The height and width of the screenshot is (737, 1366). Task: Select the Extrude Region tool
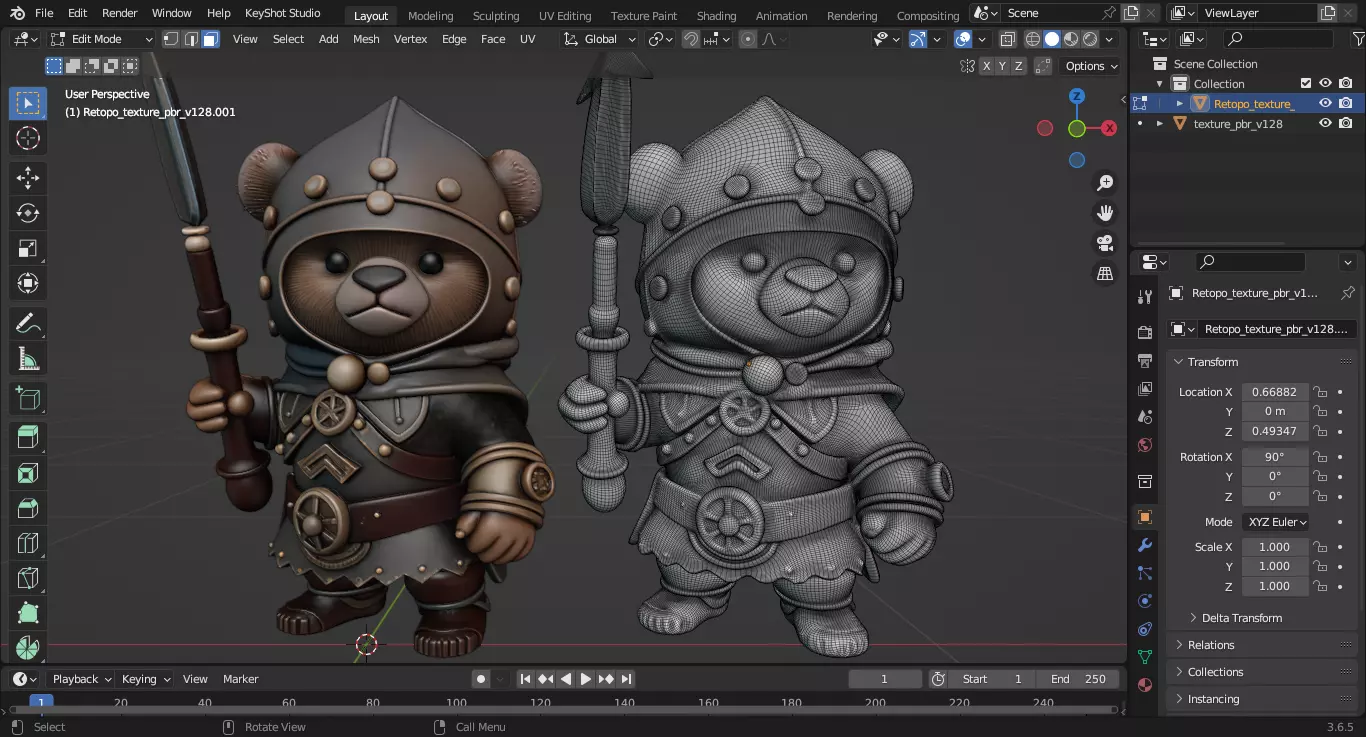28,438
